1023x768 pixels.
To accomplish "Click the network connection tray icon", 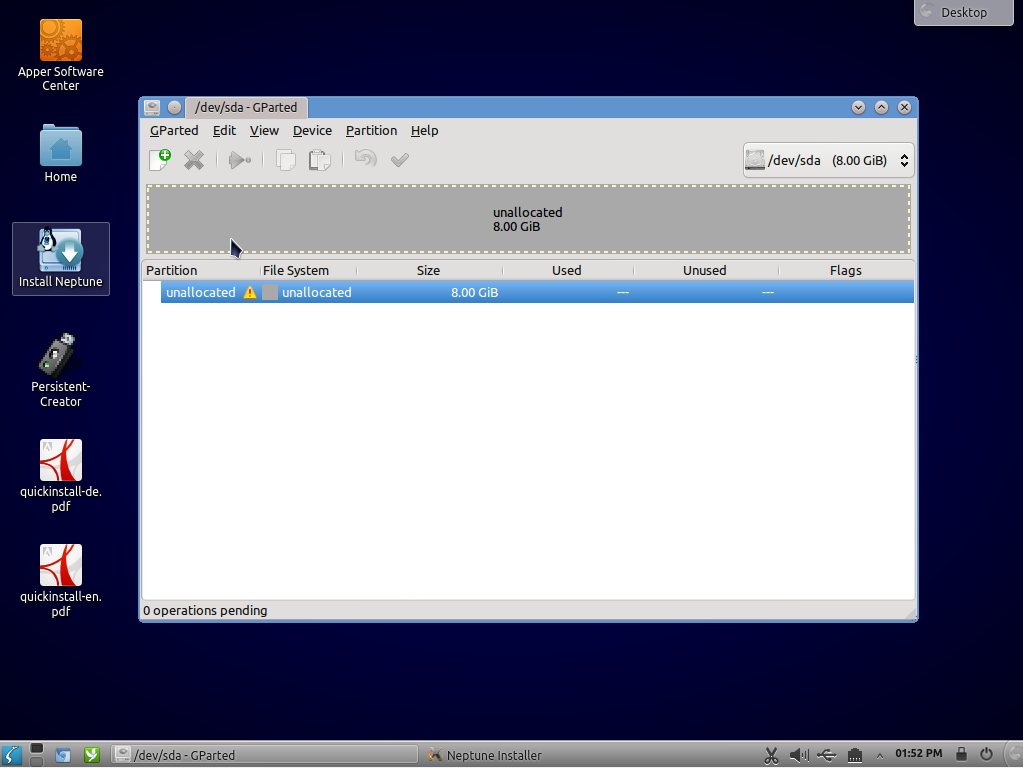I will [855, 756].
